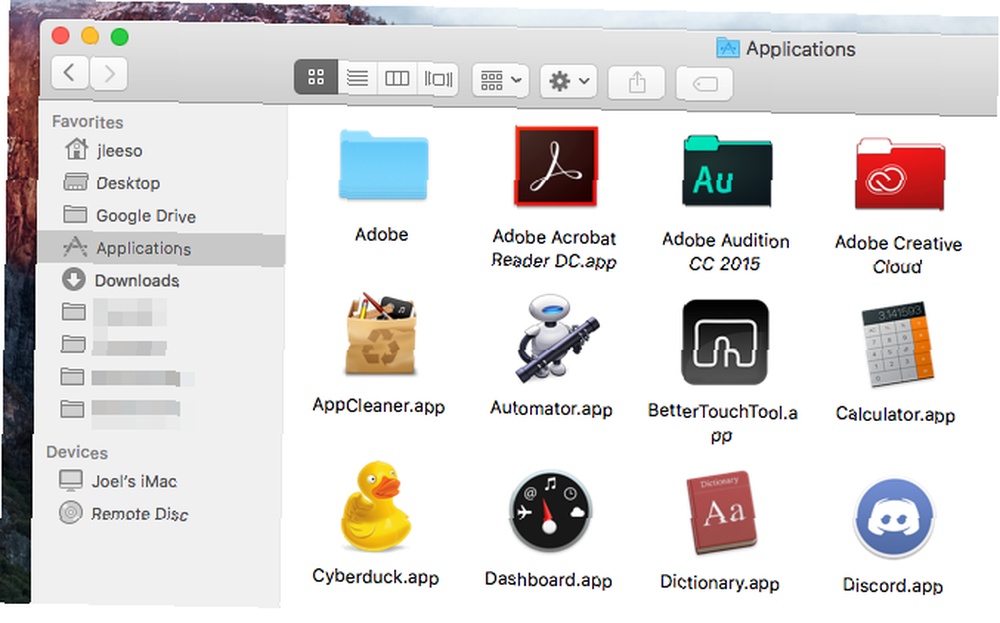1000x623 pixels.
Task: Click the 'Calculator.app' name label
Action: [895, 414]
